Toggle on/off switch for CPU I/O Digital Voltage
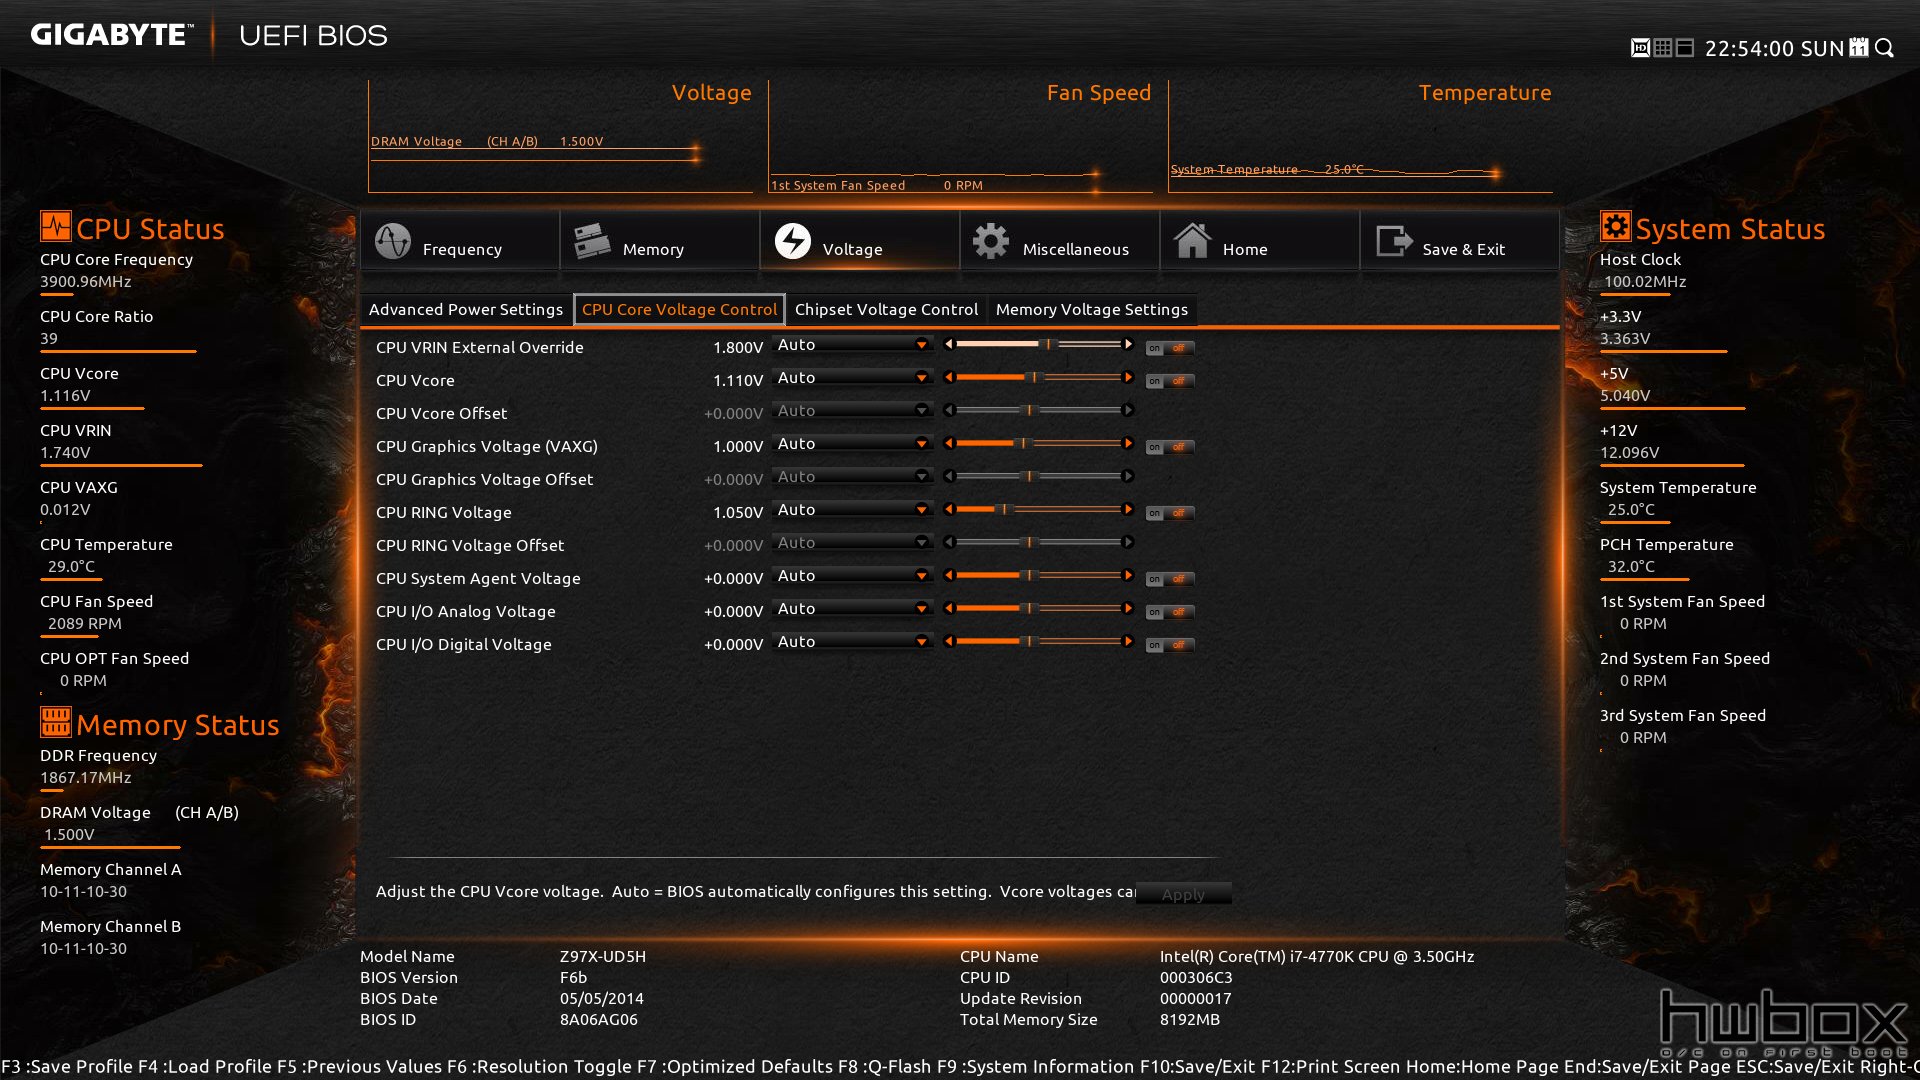This screenshot has width=1920, height=1080. click(x=1170, y=645)
